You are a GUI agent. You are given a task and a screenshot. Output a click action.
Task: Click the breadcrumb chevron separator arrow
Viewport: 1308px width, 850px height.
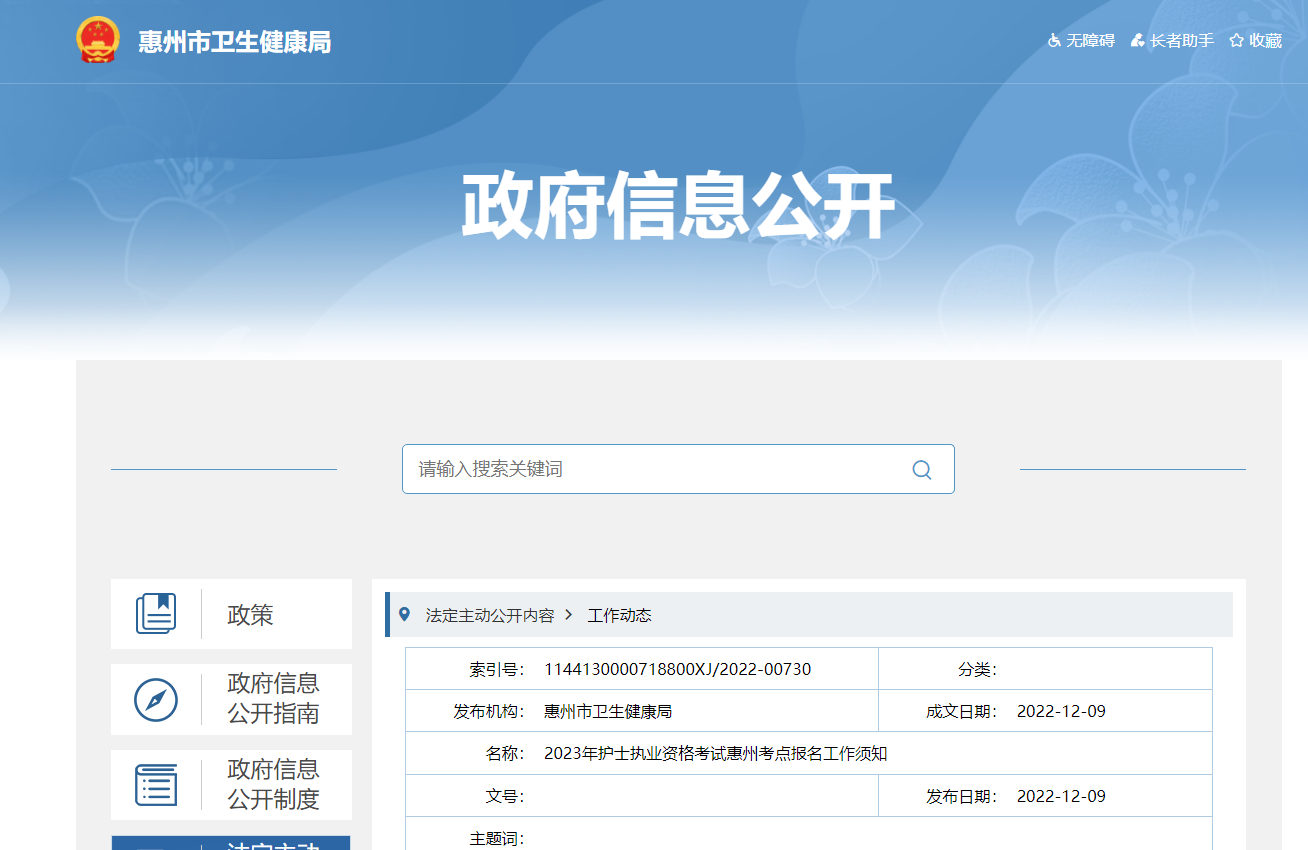[569, 615]
